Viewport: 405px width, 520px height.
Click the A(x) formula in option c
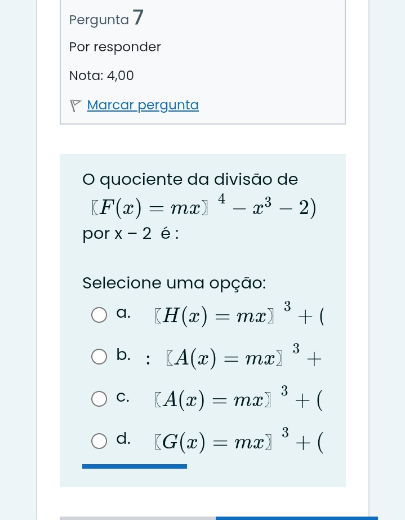tap(238, 399)
